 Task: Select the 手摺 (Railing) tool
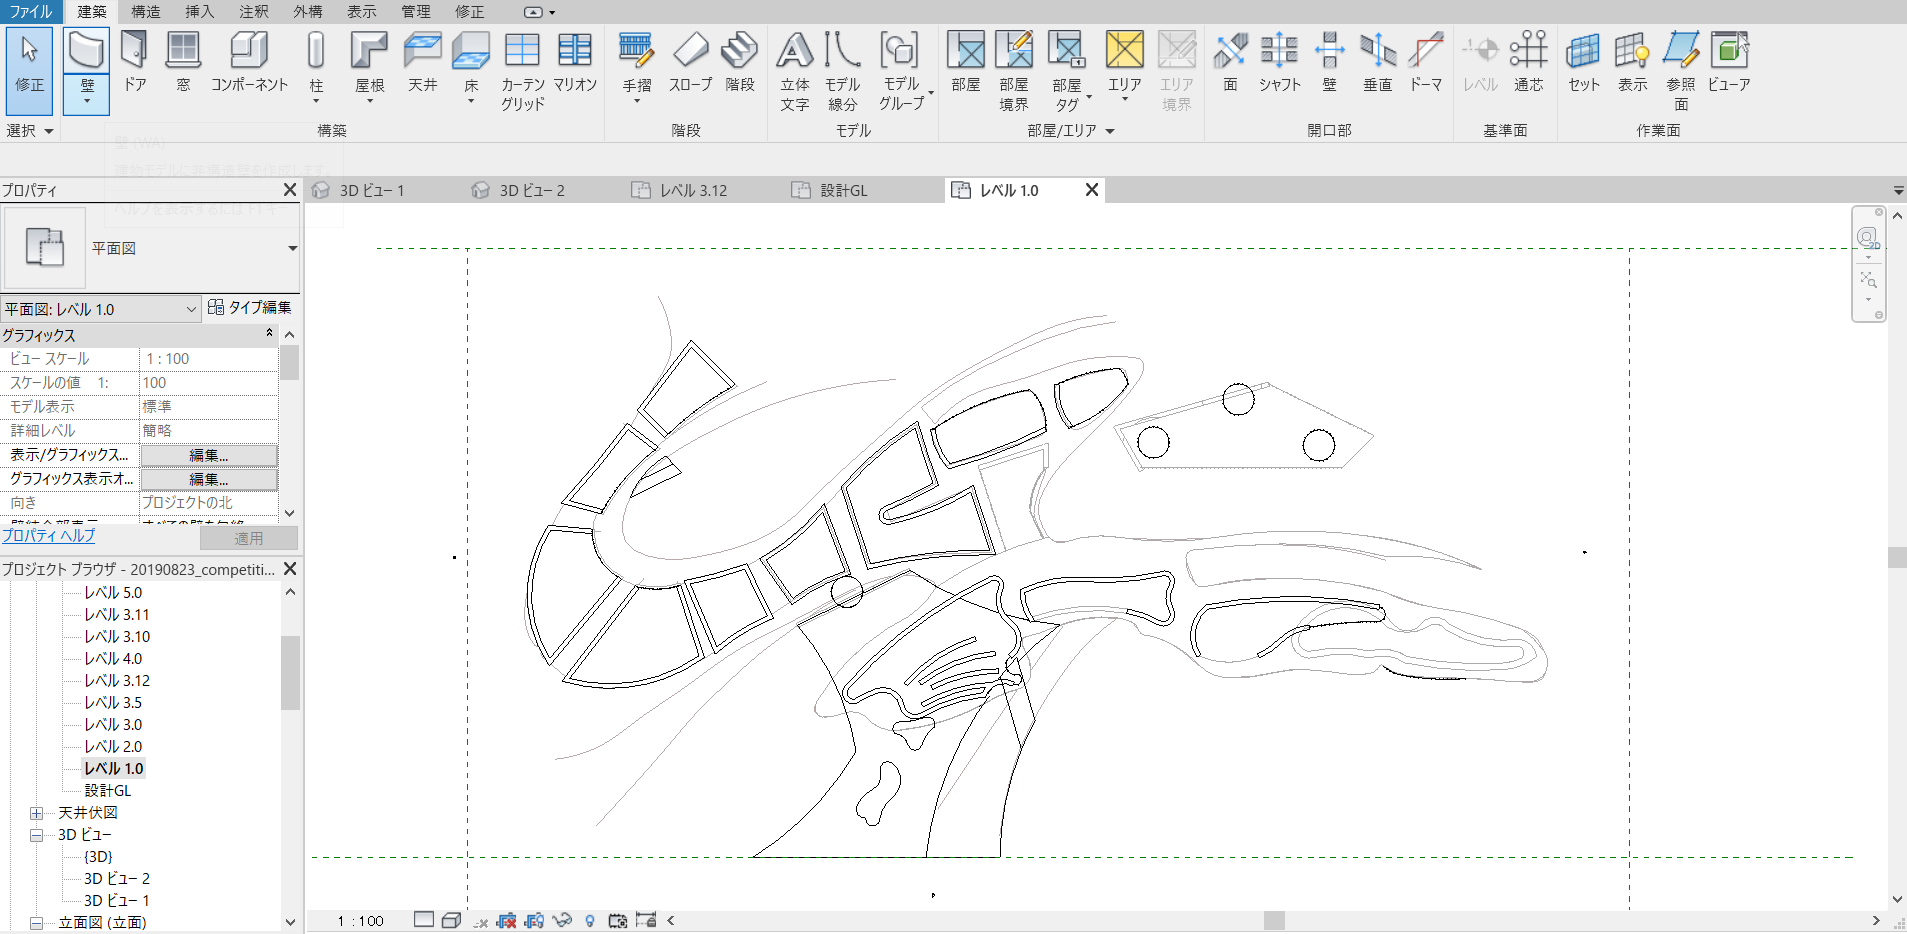[637, 65]
